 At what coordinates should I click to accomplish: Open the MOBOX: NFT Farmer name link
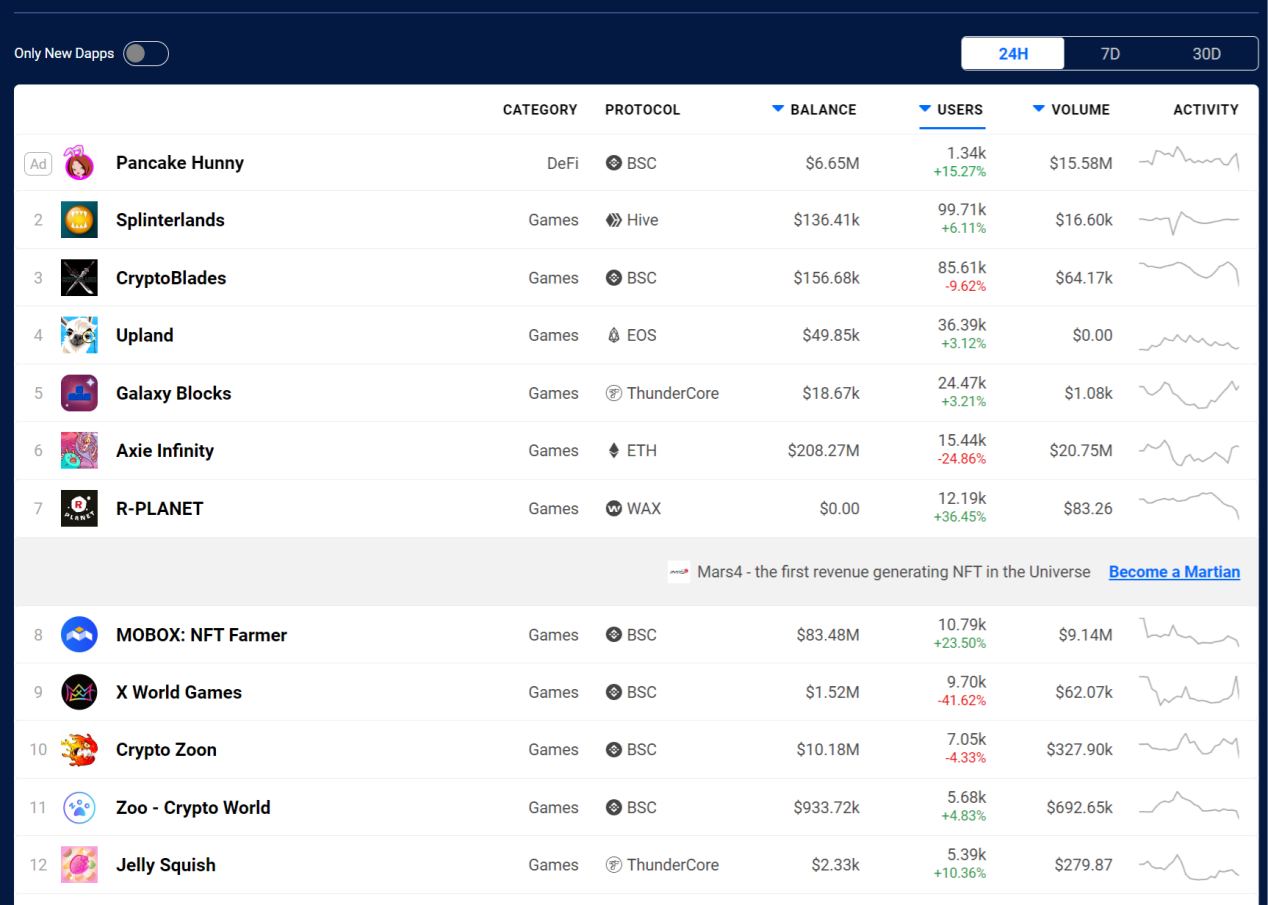pyautogui.click(x=201, y=635)
